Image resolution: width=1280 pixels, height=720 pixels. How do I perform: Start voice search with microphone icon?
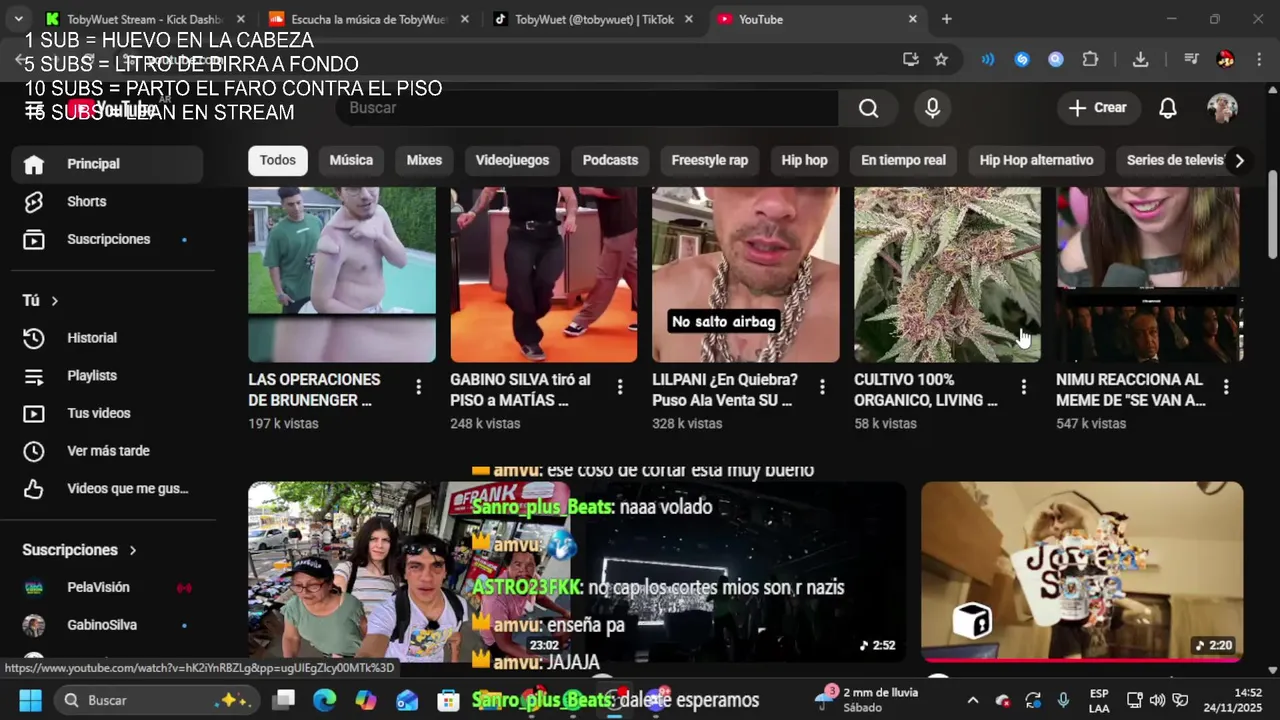click(932, 108)
